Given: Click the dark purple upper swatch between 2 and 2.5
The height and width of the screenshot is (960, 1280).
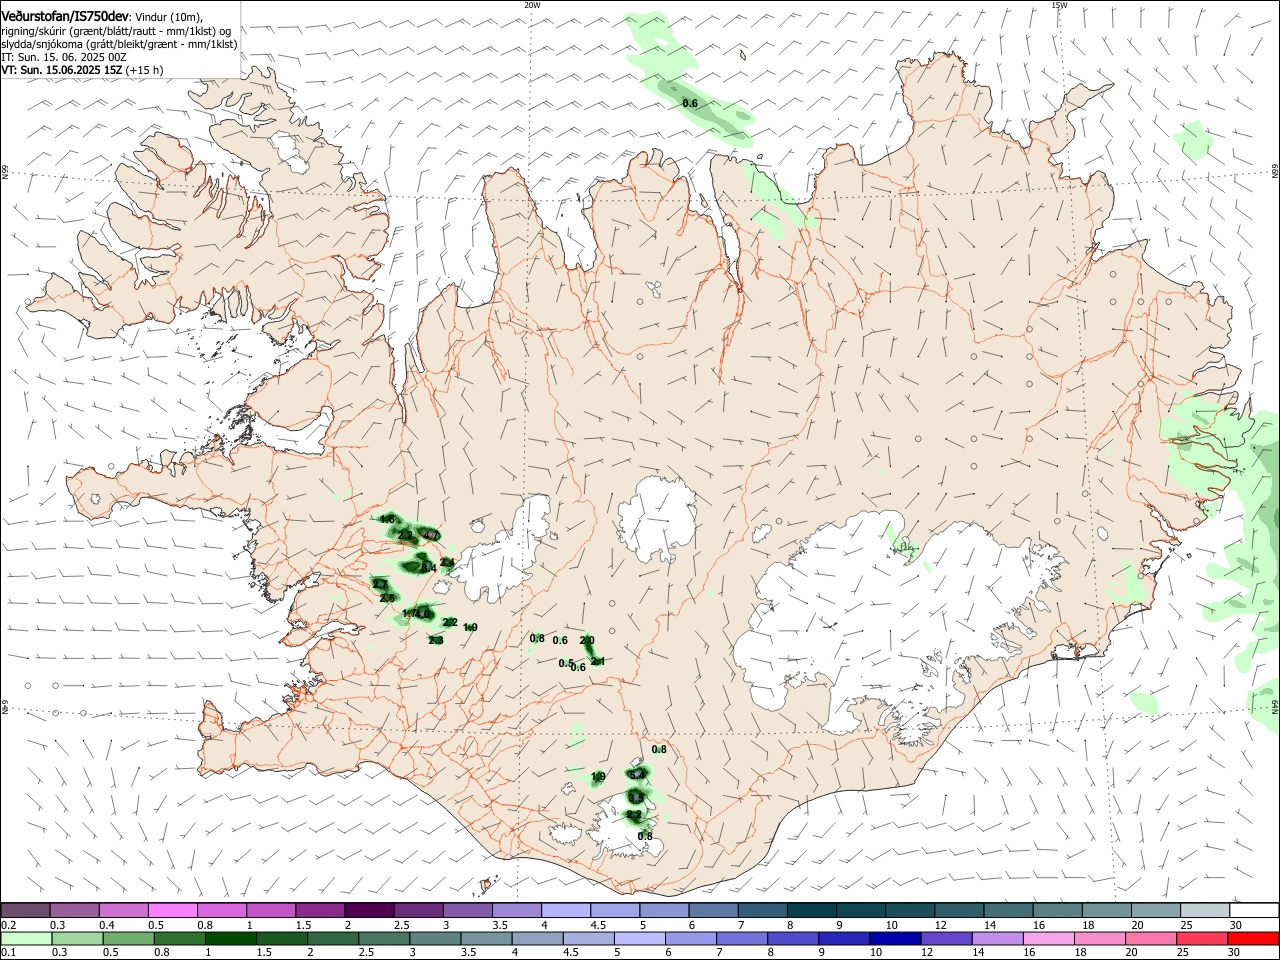Looking at the screenshot, I should tap(369, 910).
